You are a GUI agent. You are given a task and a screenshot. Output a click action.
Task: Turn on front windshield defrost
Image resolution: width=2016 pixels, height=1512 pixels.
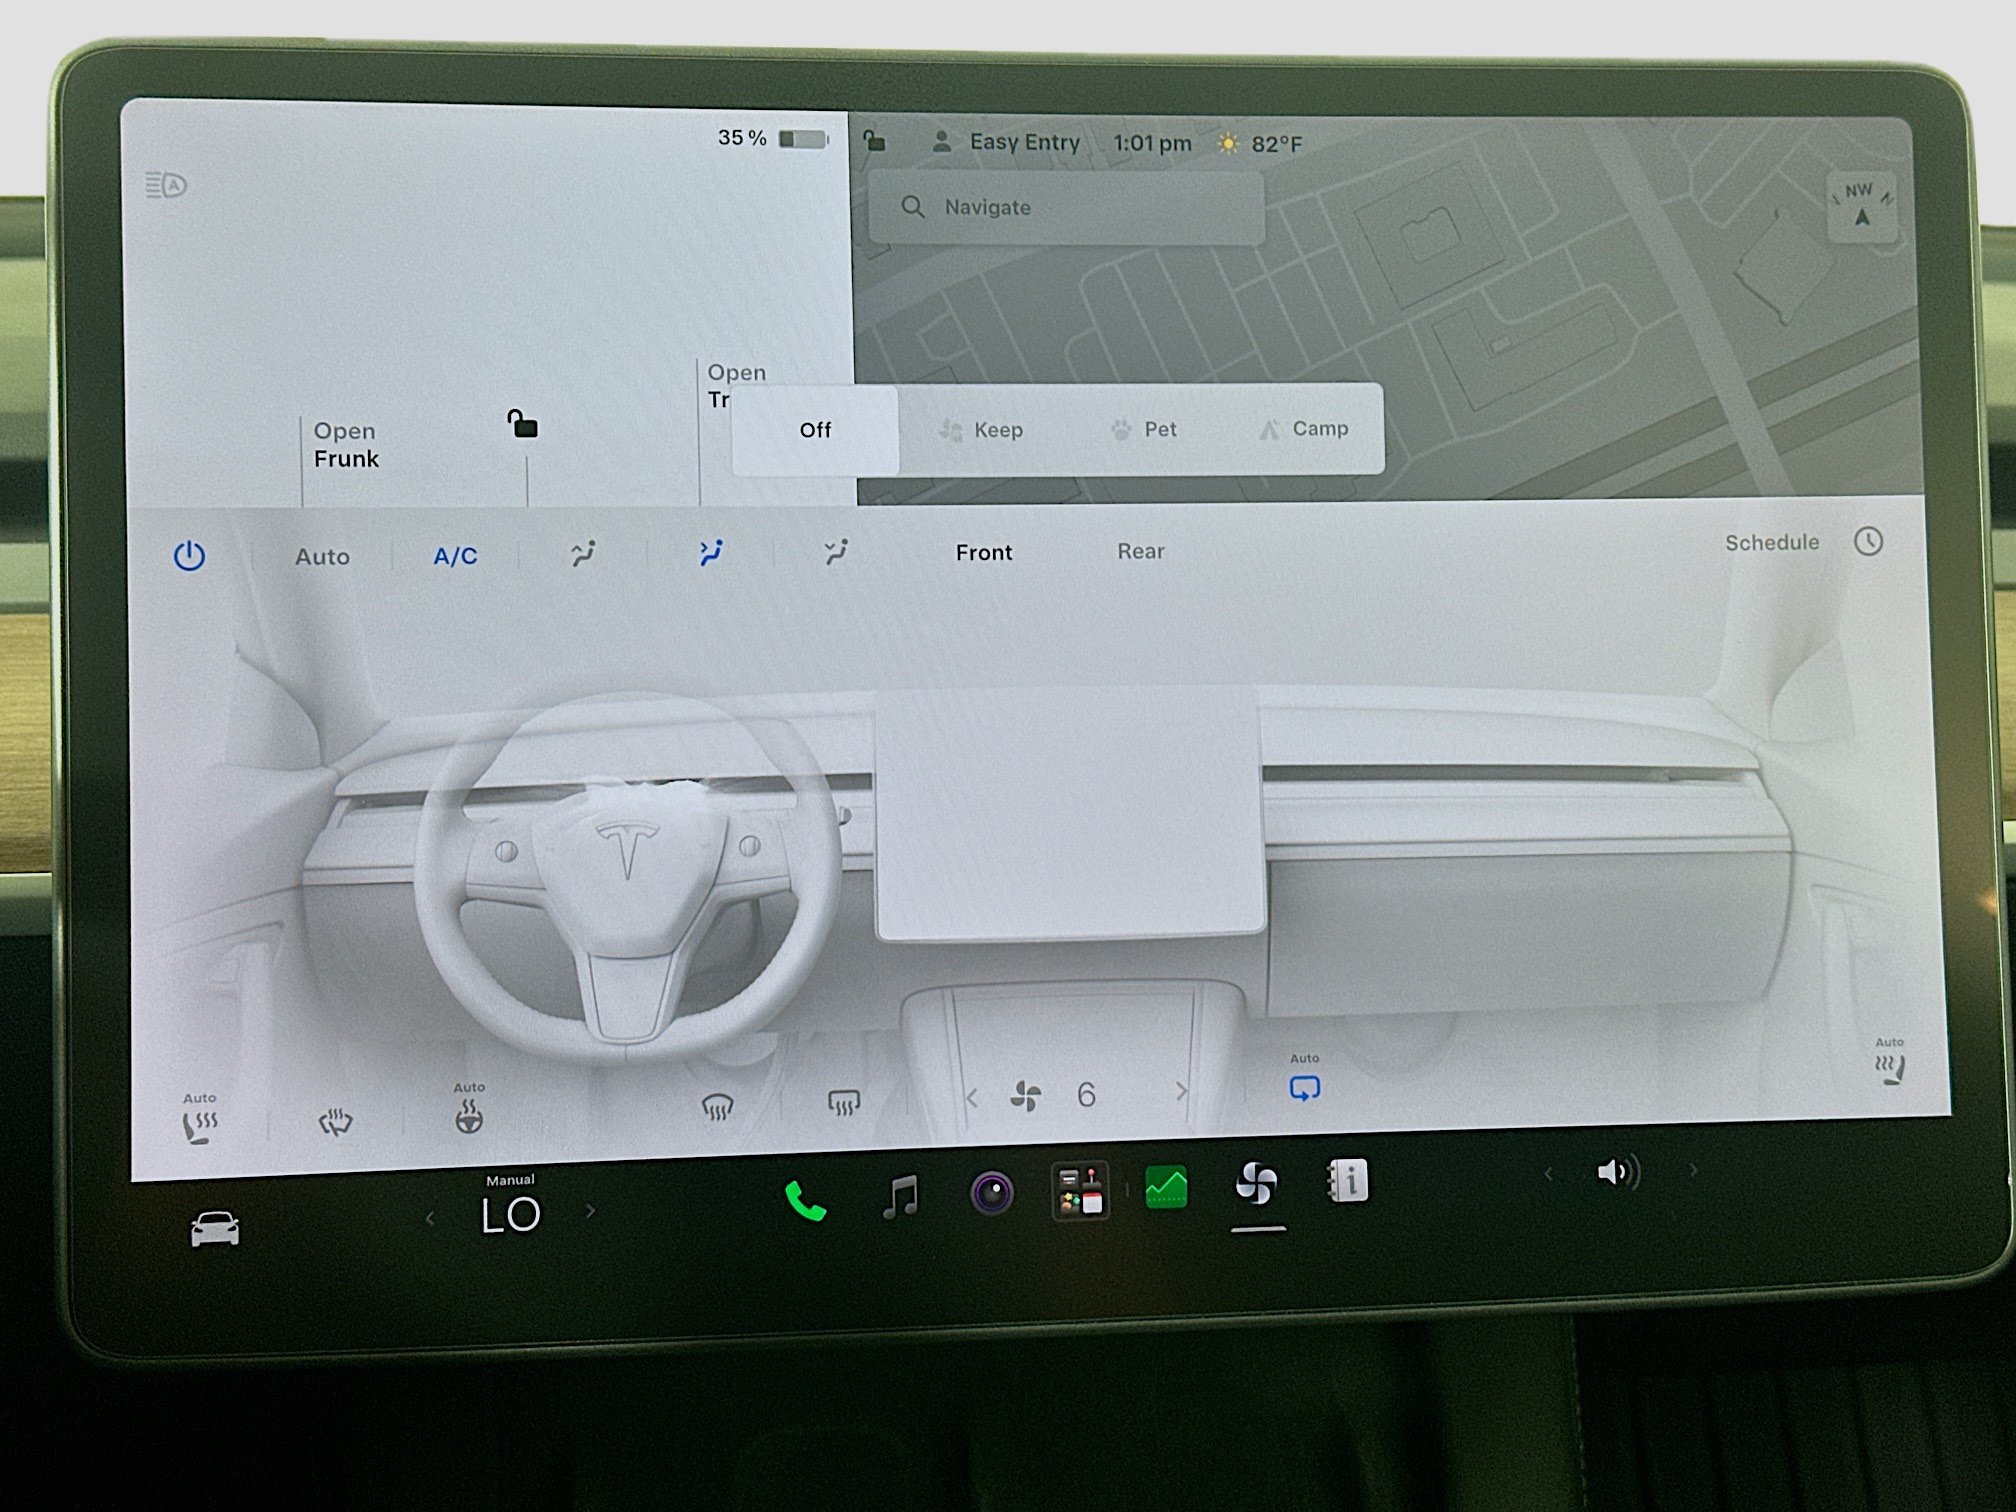coord(717,1106)
